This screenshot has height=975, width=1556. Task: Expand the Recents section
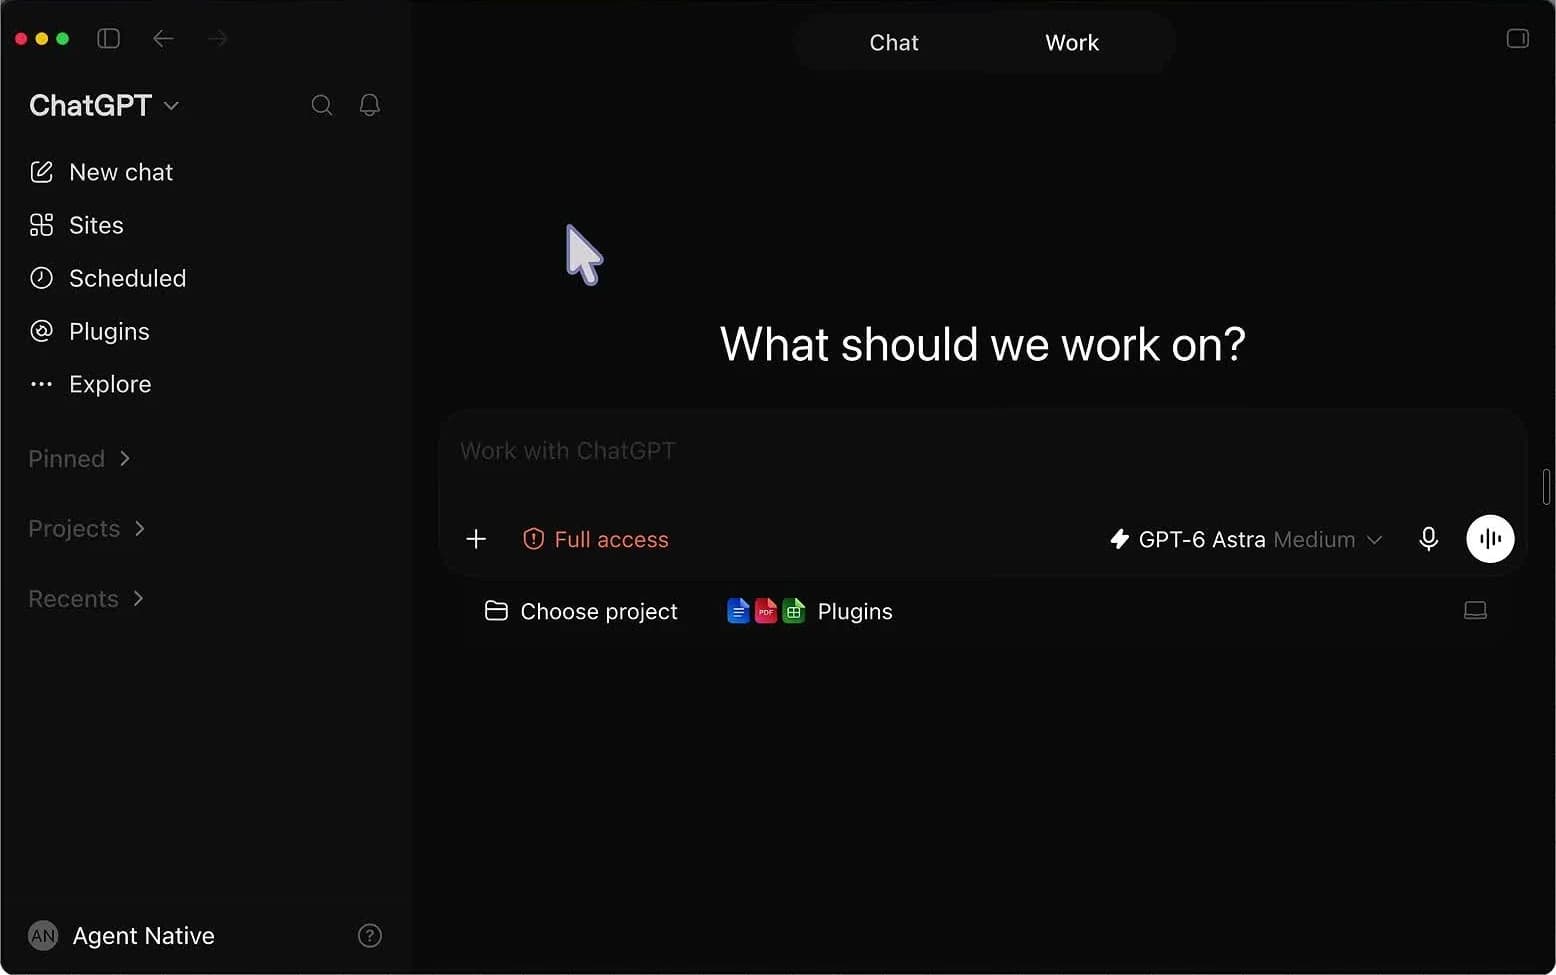tap(86, 598)
